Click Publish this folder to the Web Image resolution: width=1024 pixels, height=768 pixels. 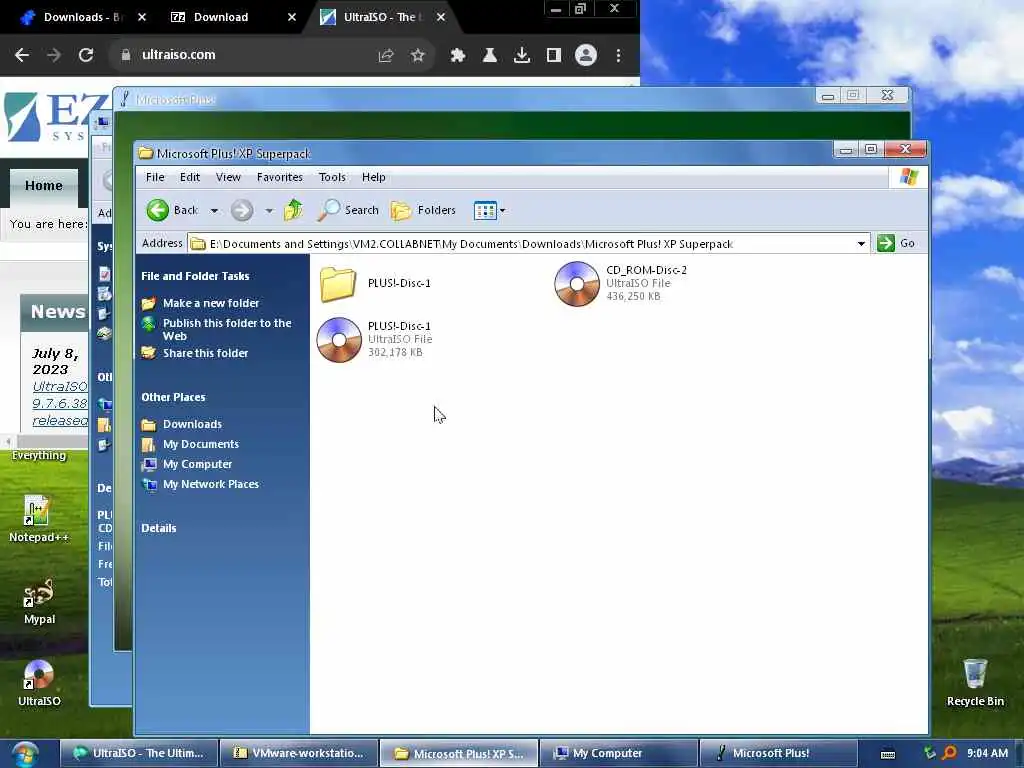tap(227, 329)
